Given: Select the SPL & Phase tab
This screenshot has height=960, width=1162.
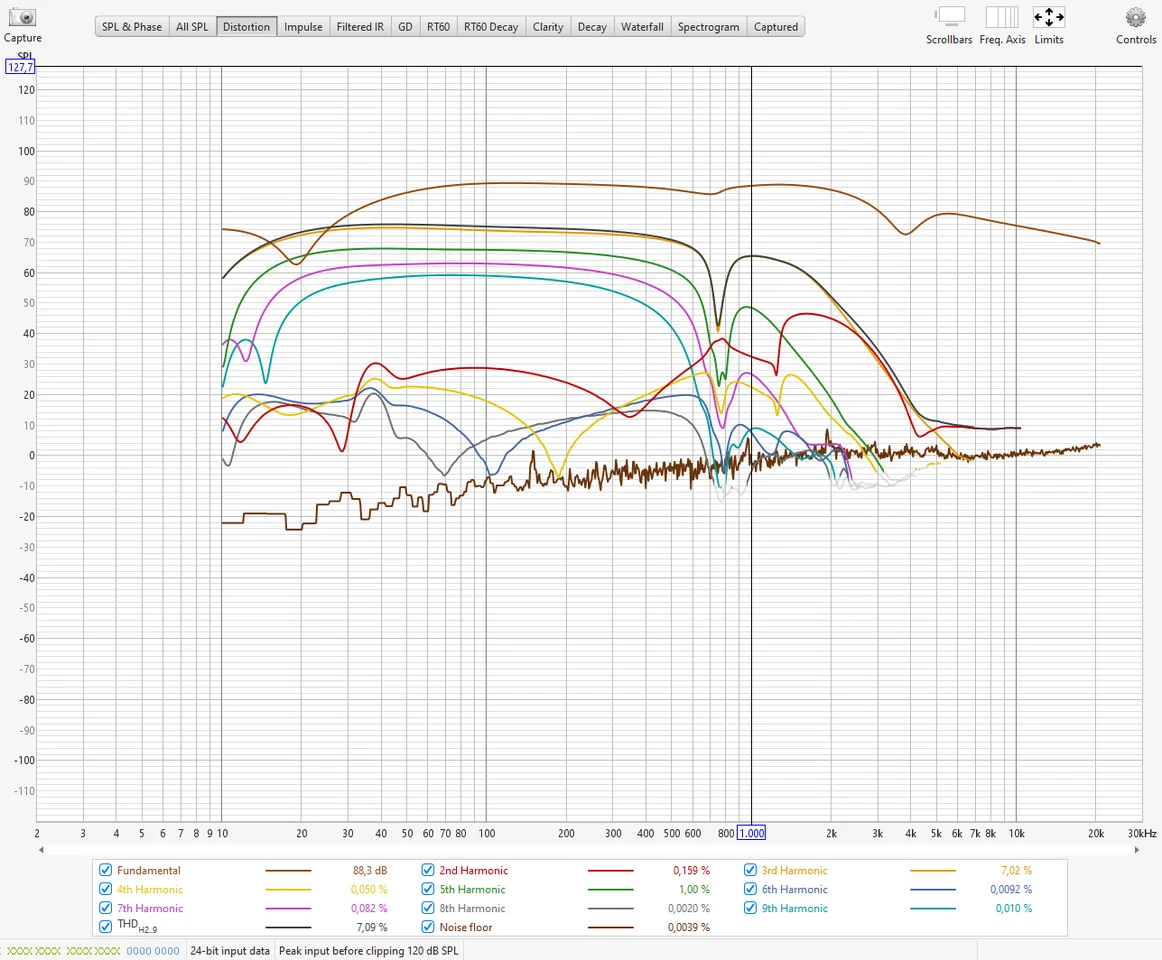Looking at the screenshot, I should (131, 27).
